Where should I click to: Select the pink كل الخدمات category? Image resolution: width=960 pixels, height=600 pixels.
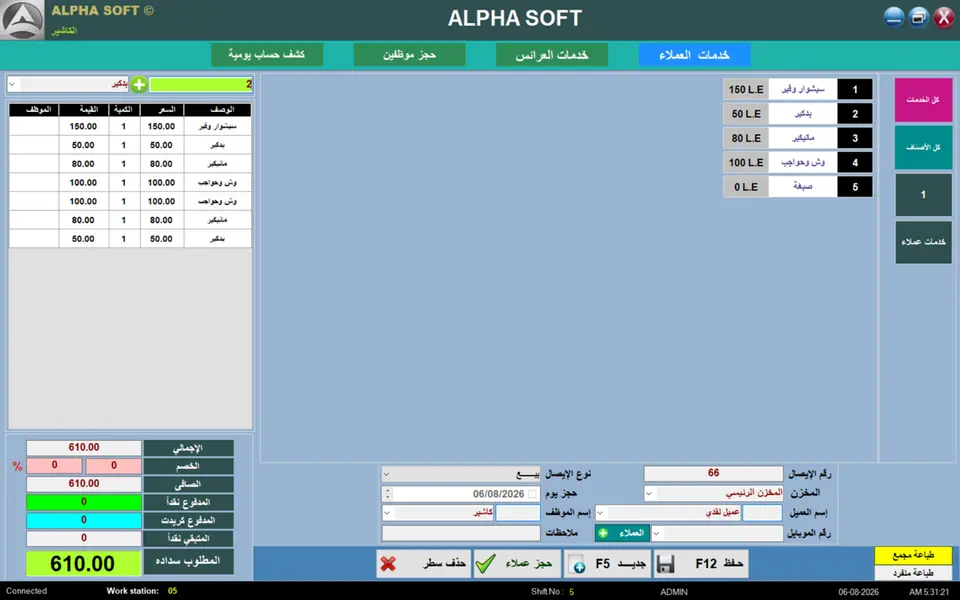point(923,99)
